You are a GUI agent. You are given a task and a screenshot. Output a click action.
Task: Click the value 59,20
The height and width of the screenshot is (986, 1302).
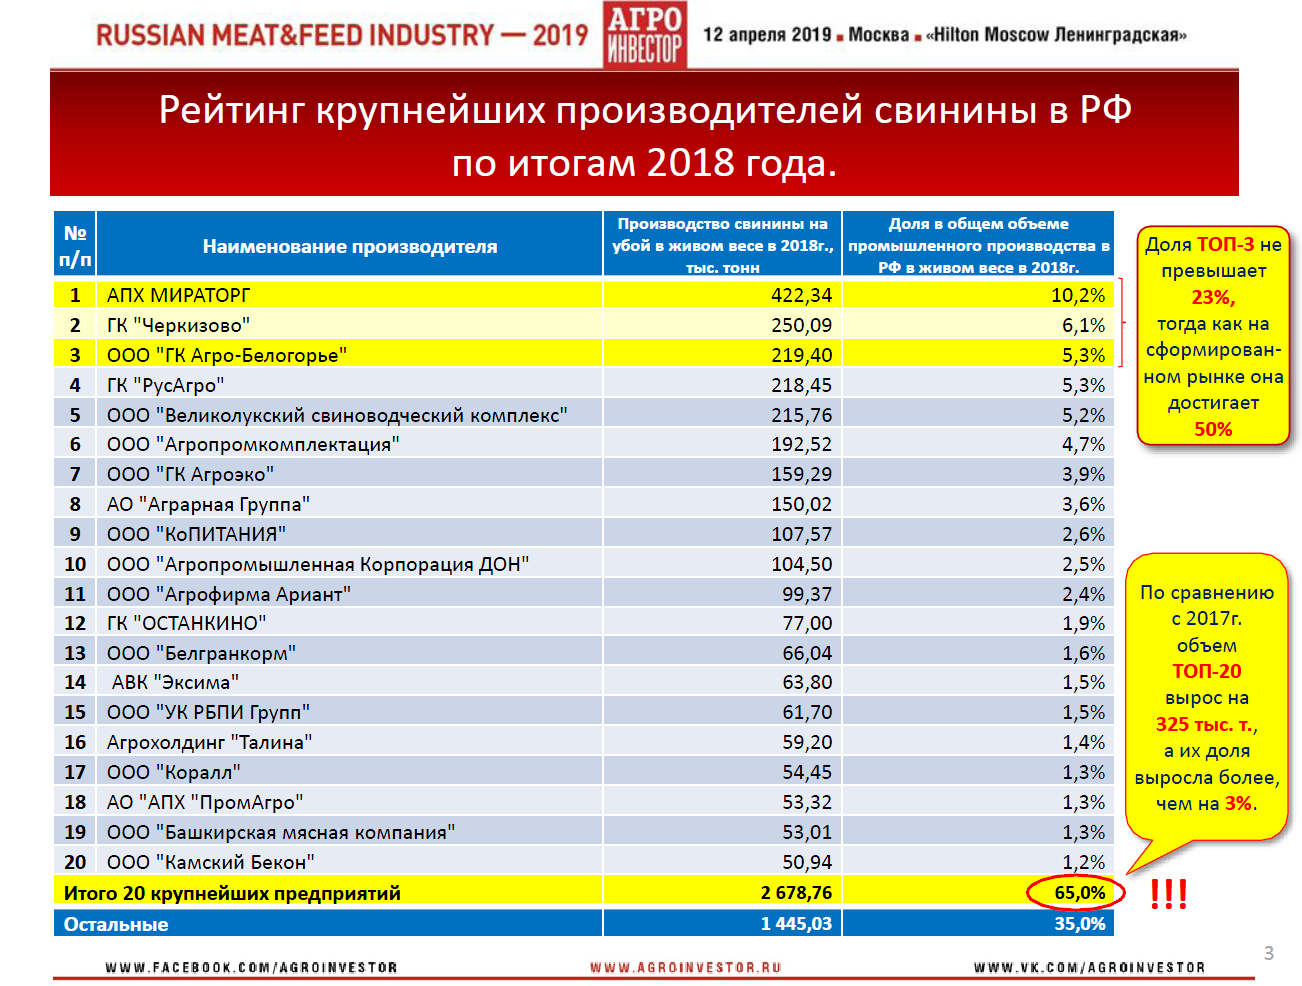pyautogui.click(x=807, y=742)
